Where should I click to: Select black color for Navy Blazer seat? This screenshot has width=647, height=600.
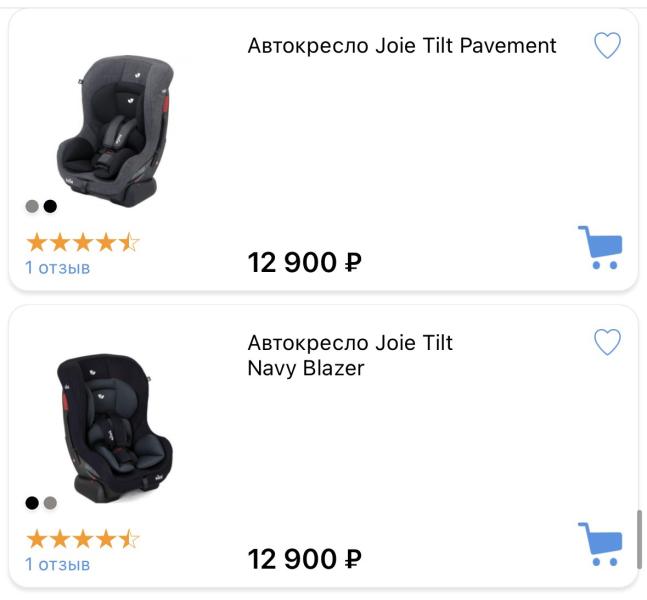32,503
